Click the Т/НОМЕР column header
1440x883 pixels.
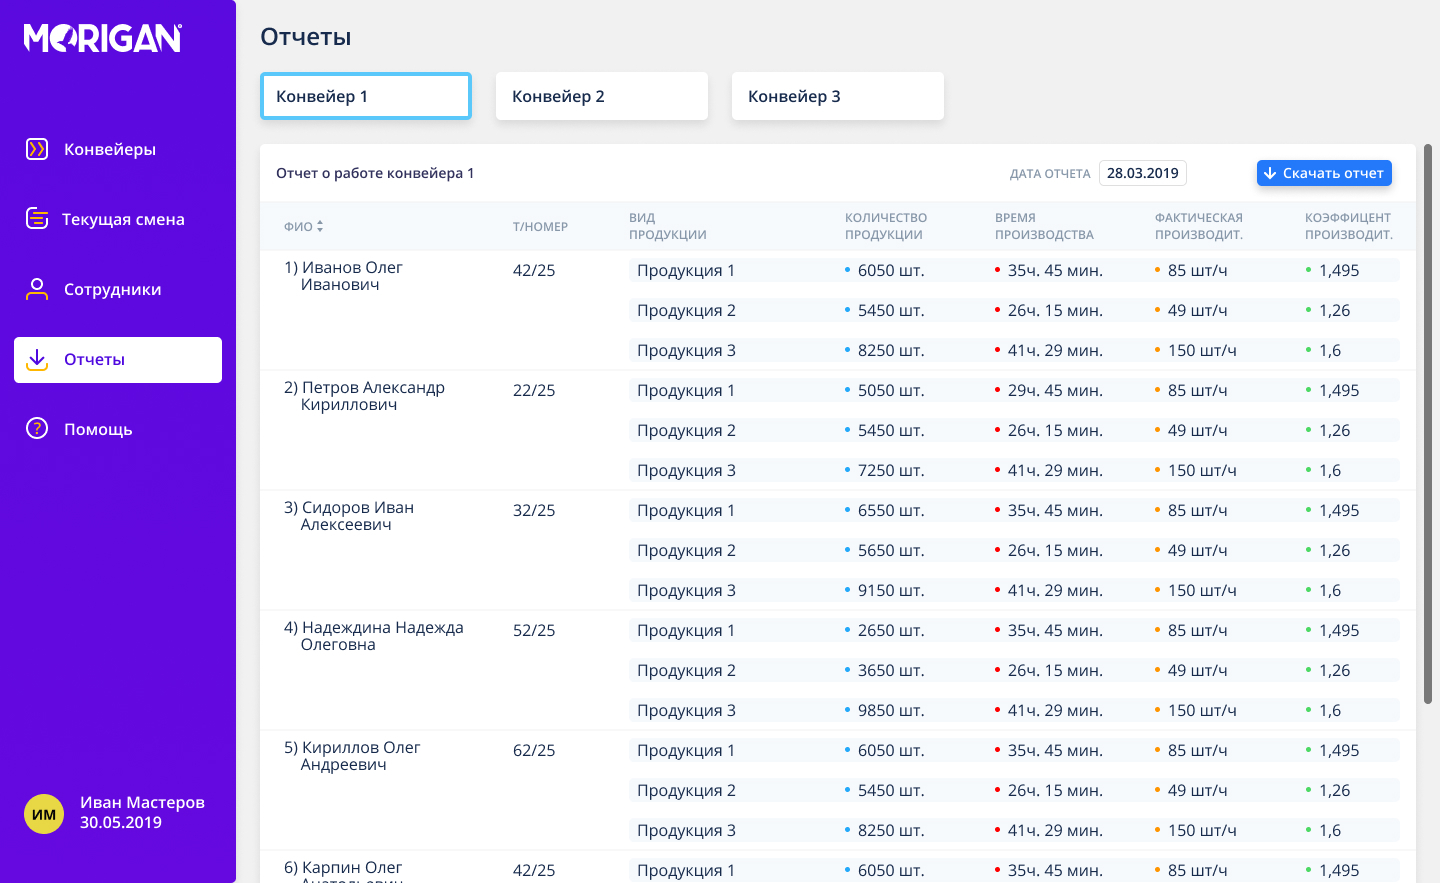[540, 227]
